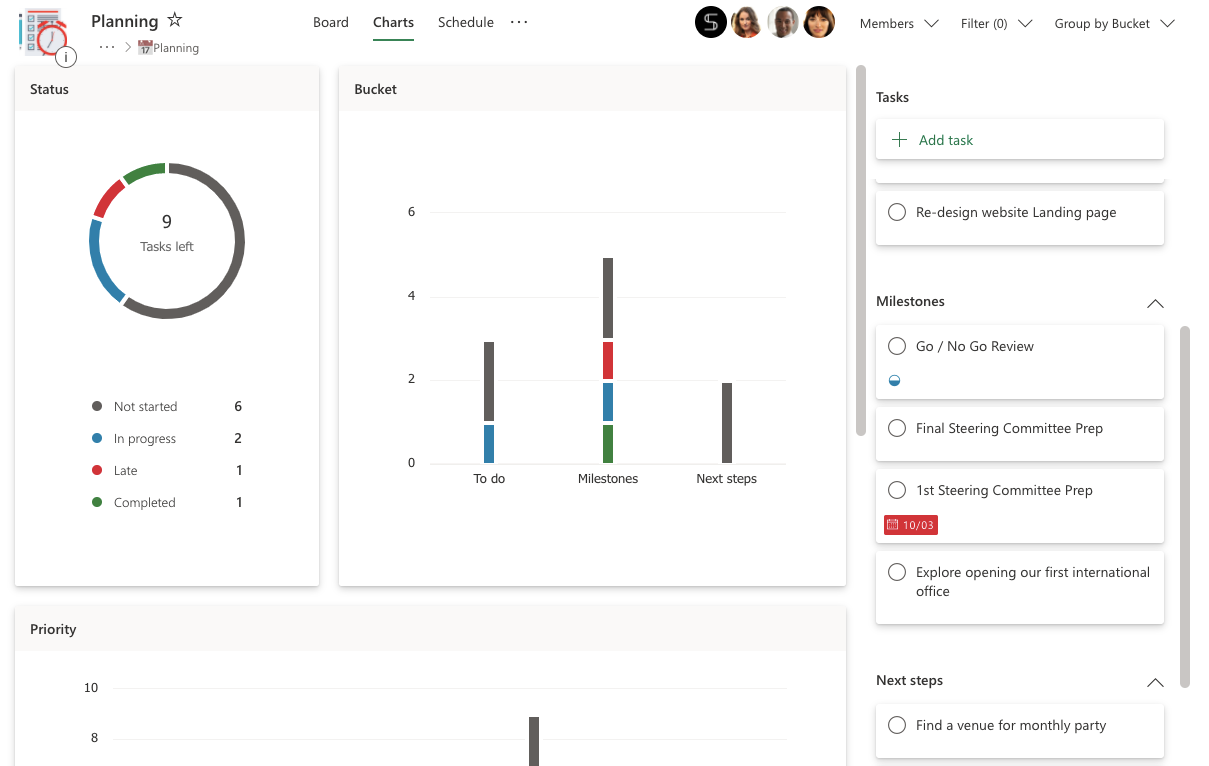This screenshot has width=1209, height=766.
Task: Click the calendar icon in the Planning breadcrumb
Action: (145, 47)
